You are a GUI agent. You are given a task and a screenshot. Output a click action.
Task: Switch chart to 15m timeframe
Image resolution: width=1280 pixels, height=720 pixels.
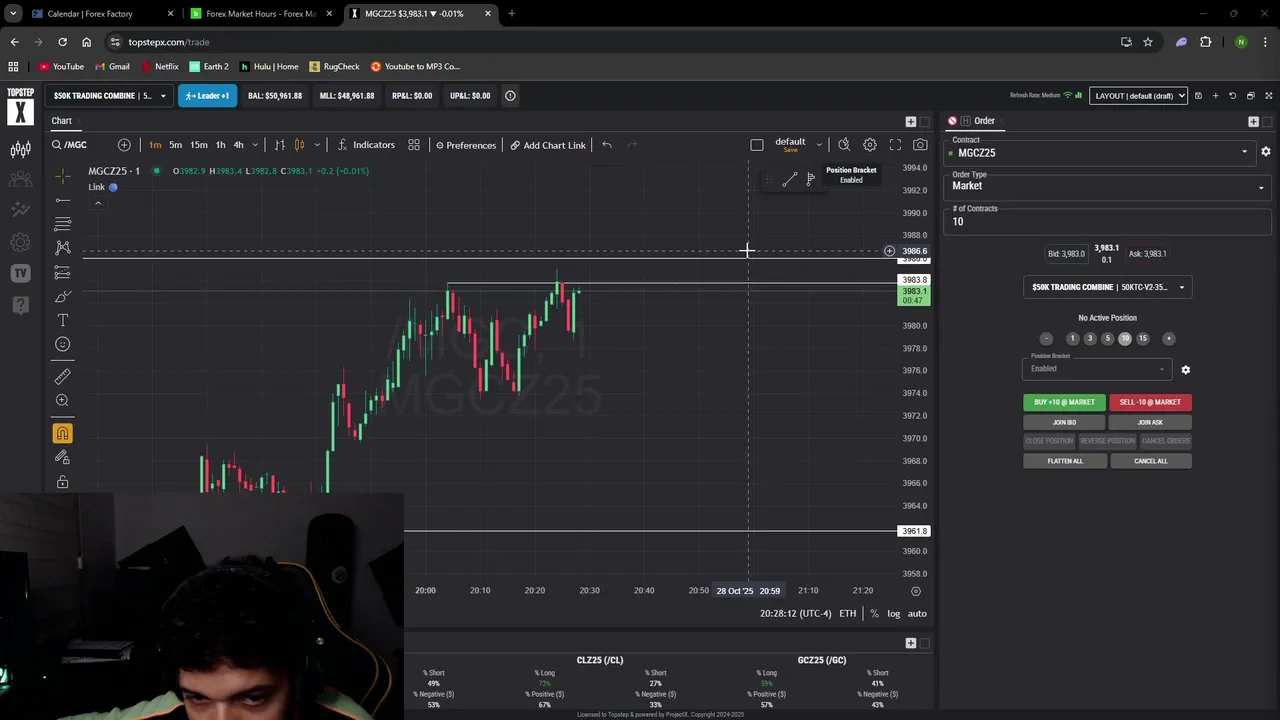click(199, 145)
